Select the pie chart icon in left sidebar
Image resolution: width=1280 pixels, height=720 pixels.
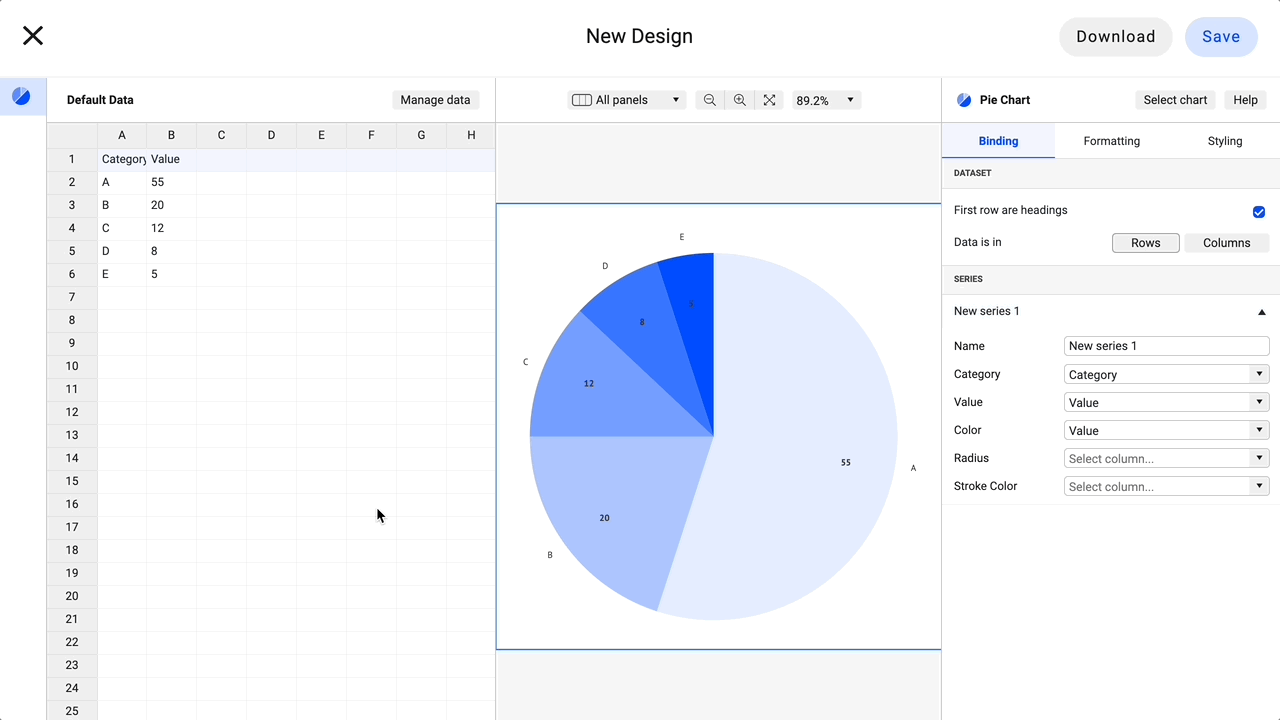click(22, 96)
